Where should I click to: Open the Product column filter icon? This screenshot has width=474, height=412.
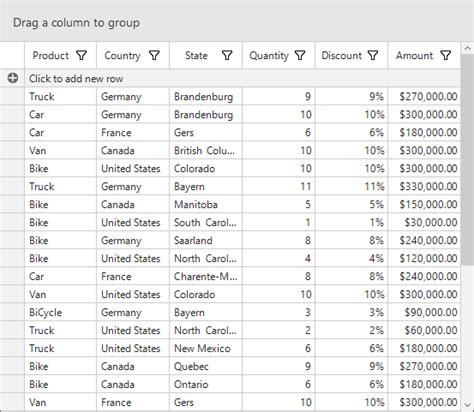[x=82, y=55]
